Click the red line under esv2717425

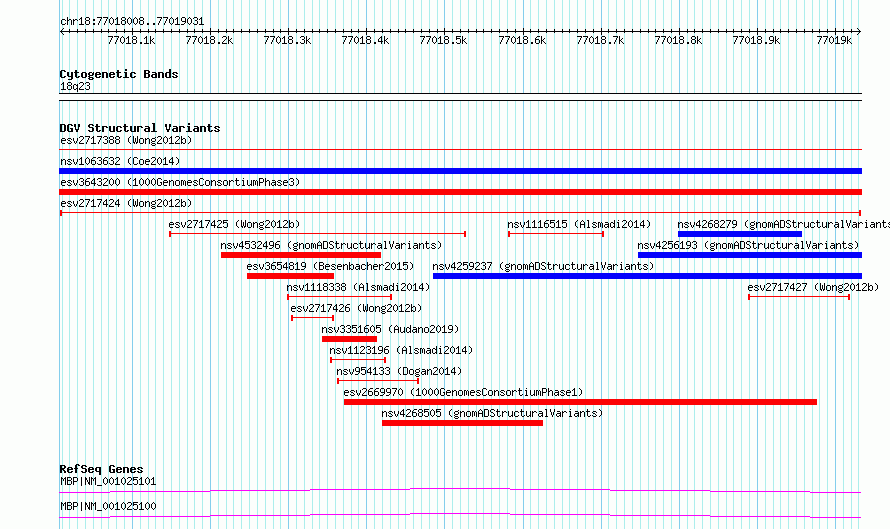317,234
